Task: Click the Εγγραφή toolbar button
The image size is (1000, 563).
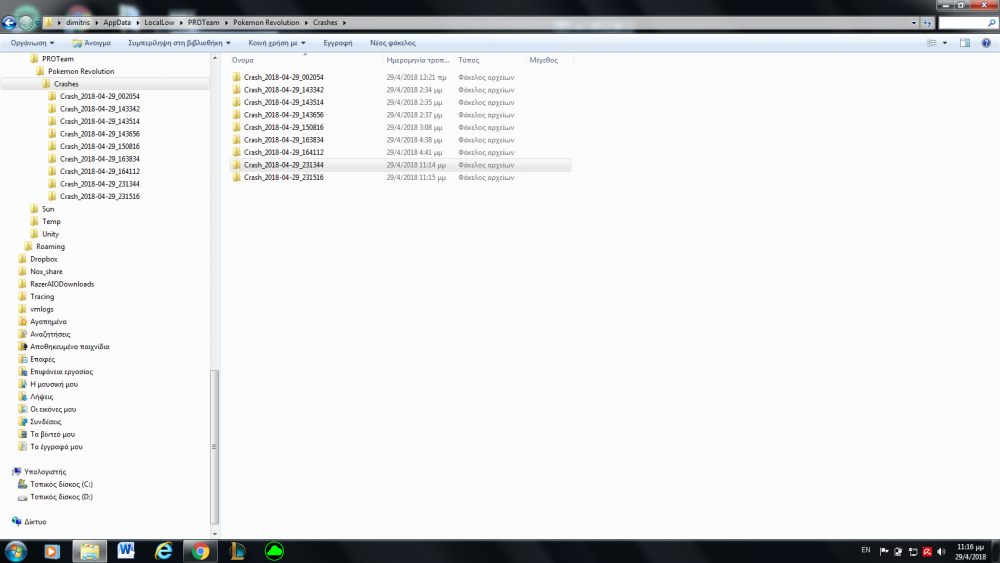Action: (x=338, y=43)
